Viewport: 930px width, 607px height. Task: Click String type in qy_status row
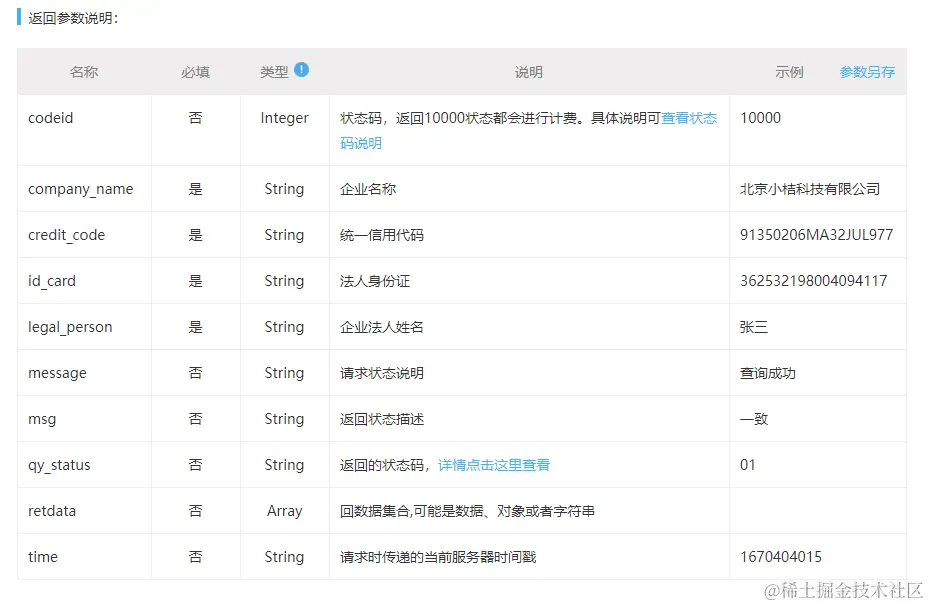[285, 465]
